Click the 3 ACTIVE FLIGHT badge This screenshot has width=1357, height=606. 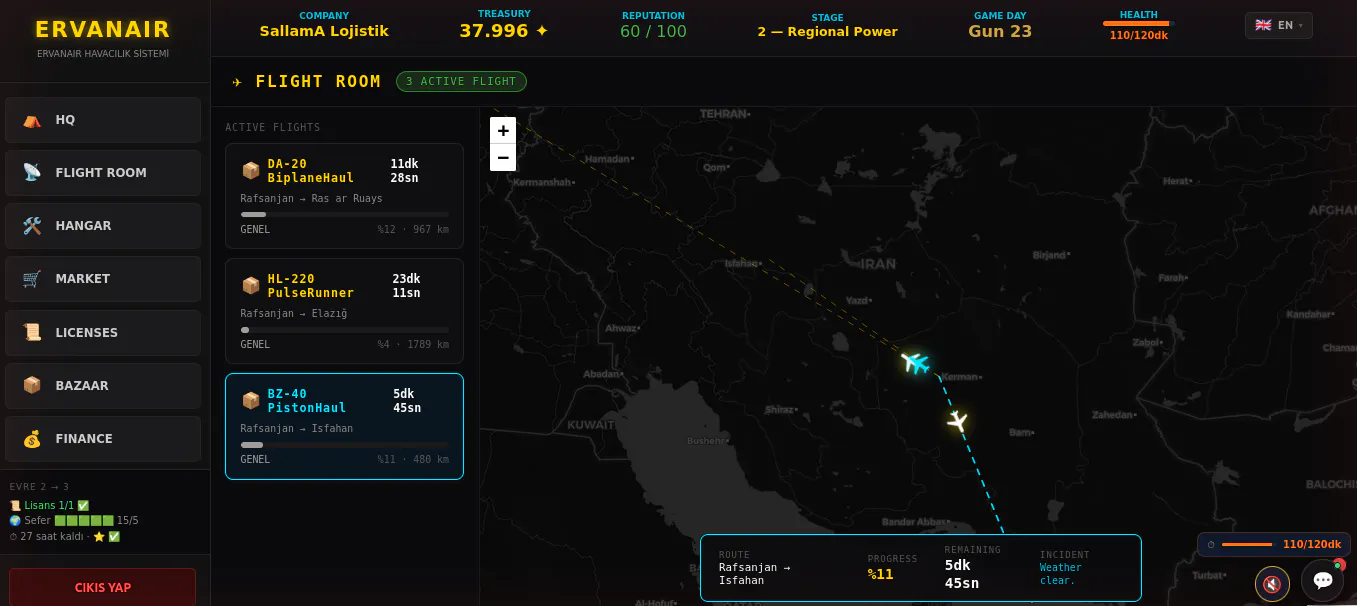461,82
